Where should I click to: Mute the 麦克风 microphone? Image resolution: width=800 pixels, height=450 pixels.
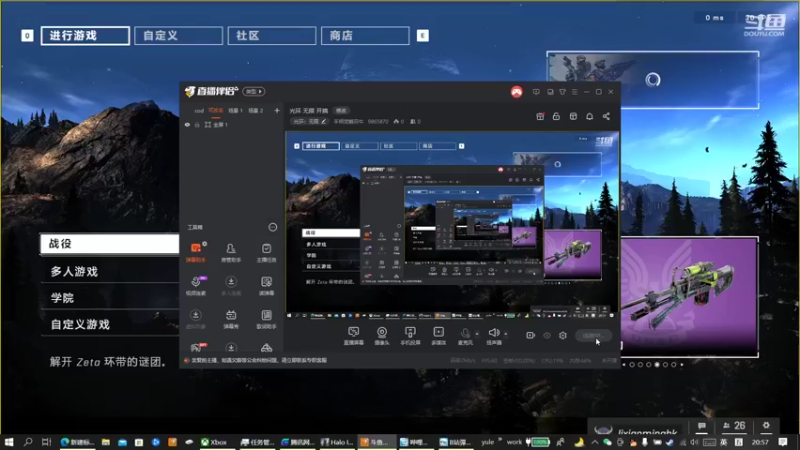(465, 336)
